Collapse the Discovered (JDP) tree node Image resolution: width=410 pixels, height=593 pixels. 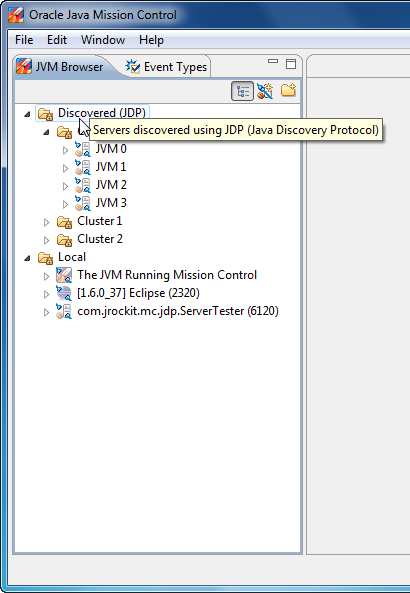coord(27,114)
